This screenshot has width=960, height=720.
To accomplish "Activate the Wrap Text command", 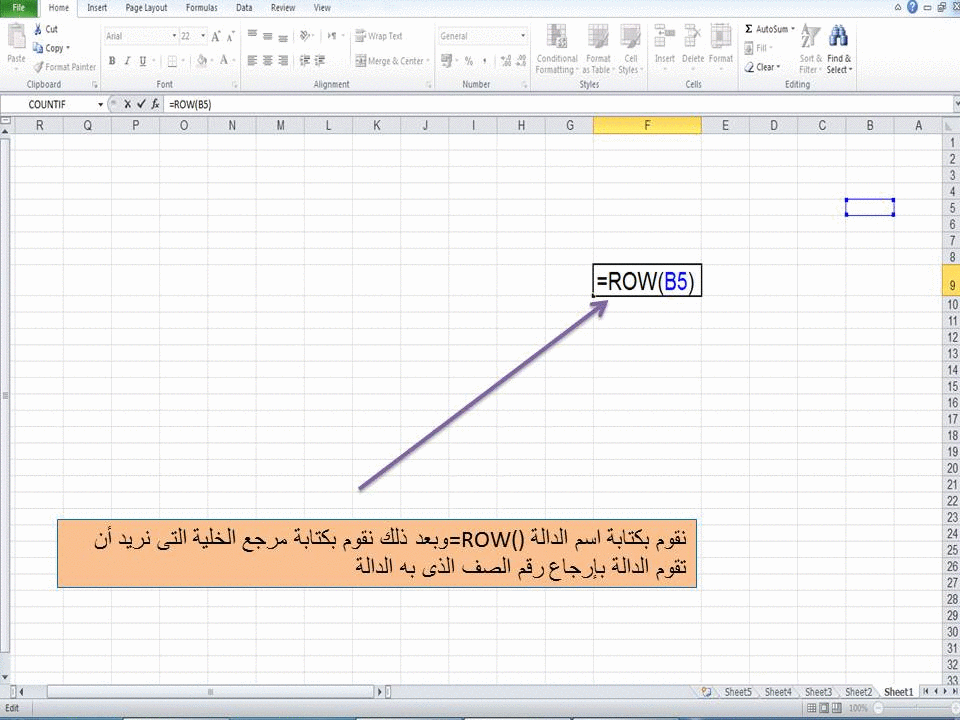I will (x=383, y=36).
